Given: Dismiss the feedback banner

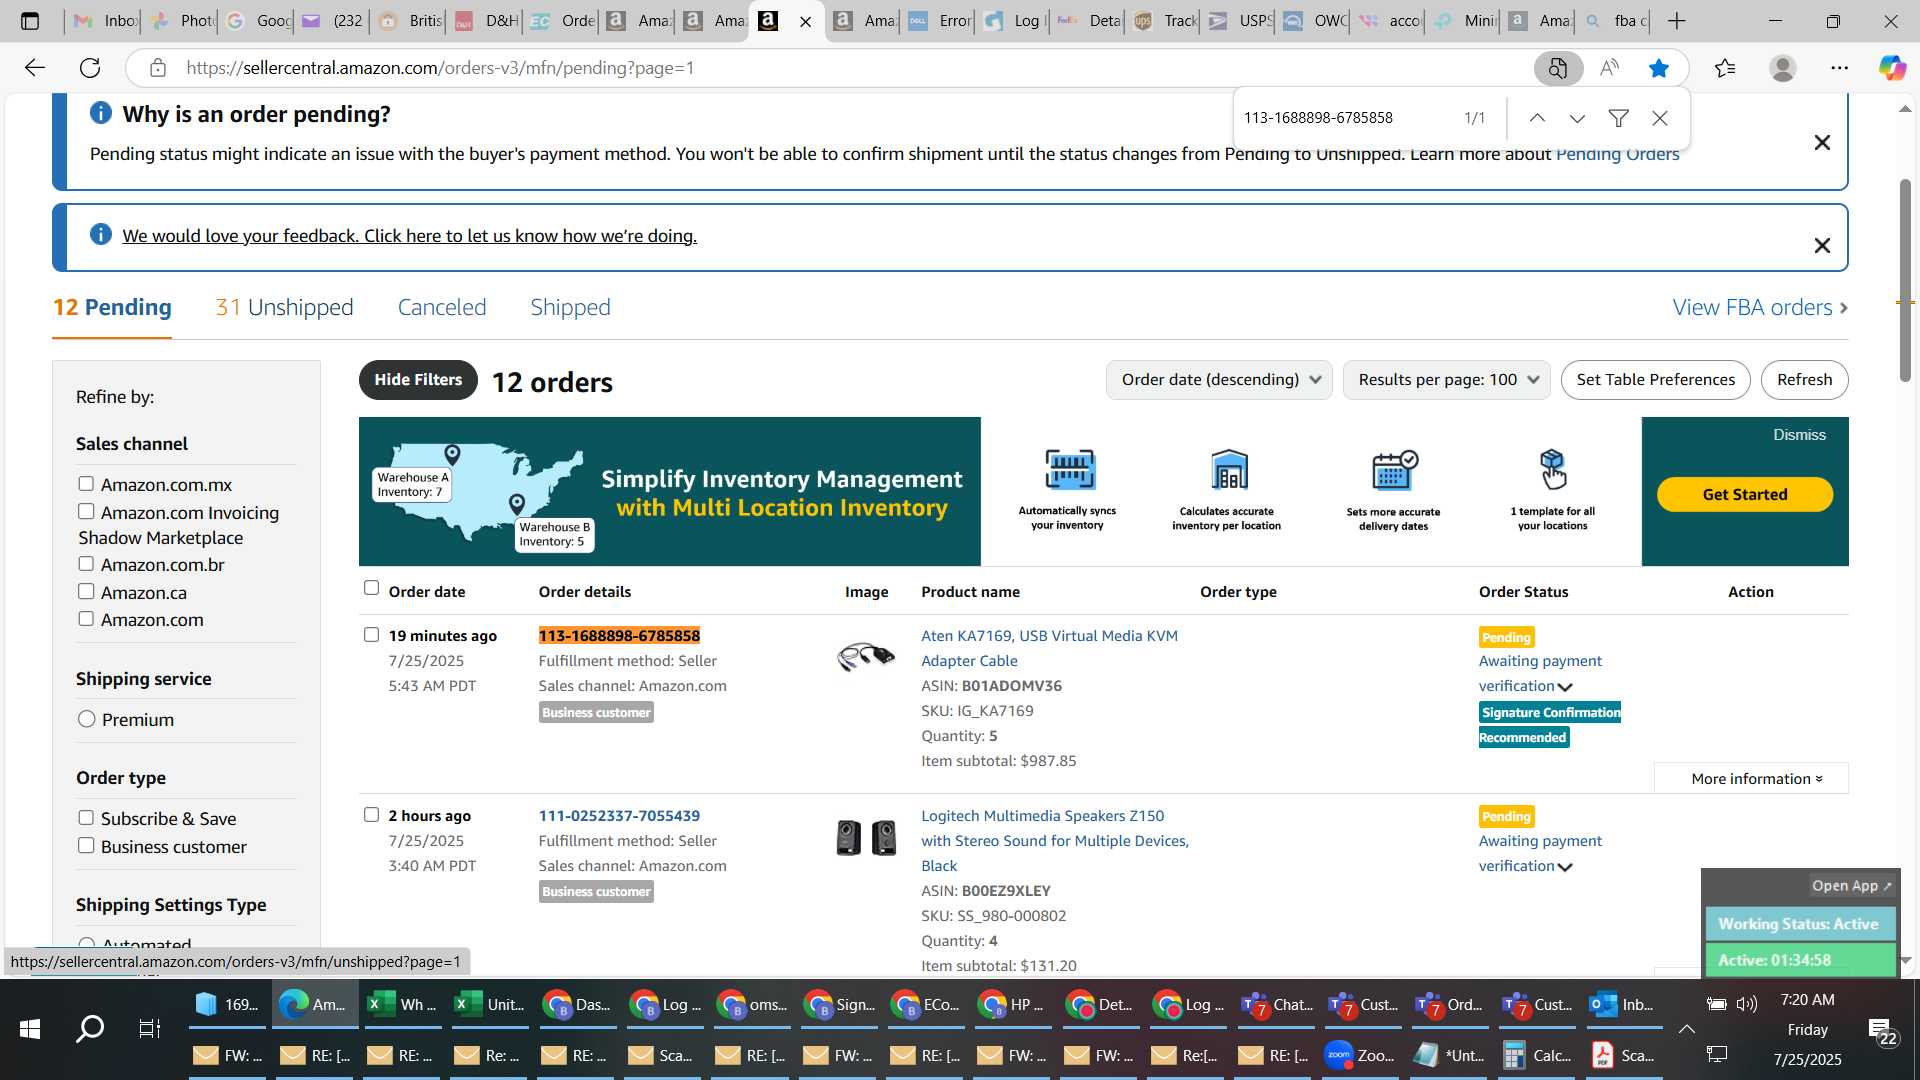Looking at the screenshot, I should [x=1822, y=246].
